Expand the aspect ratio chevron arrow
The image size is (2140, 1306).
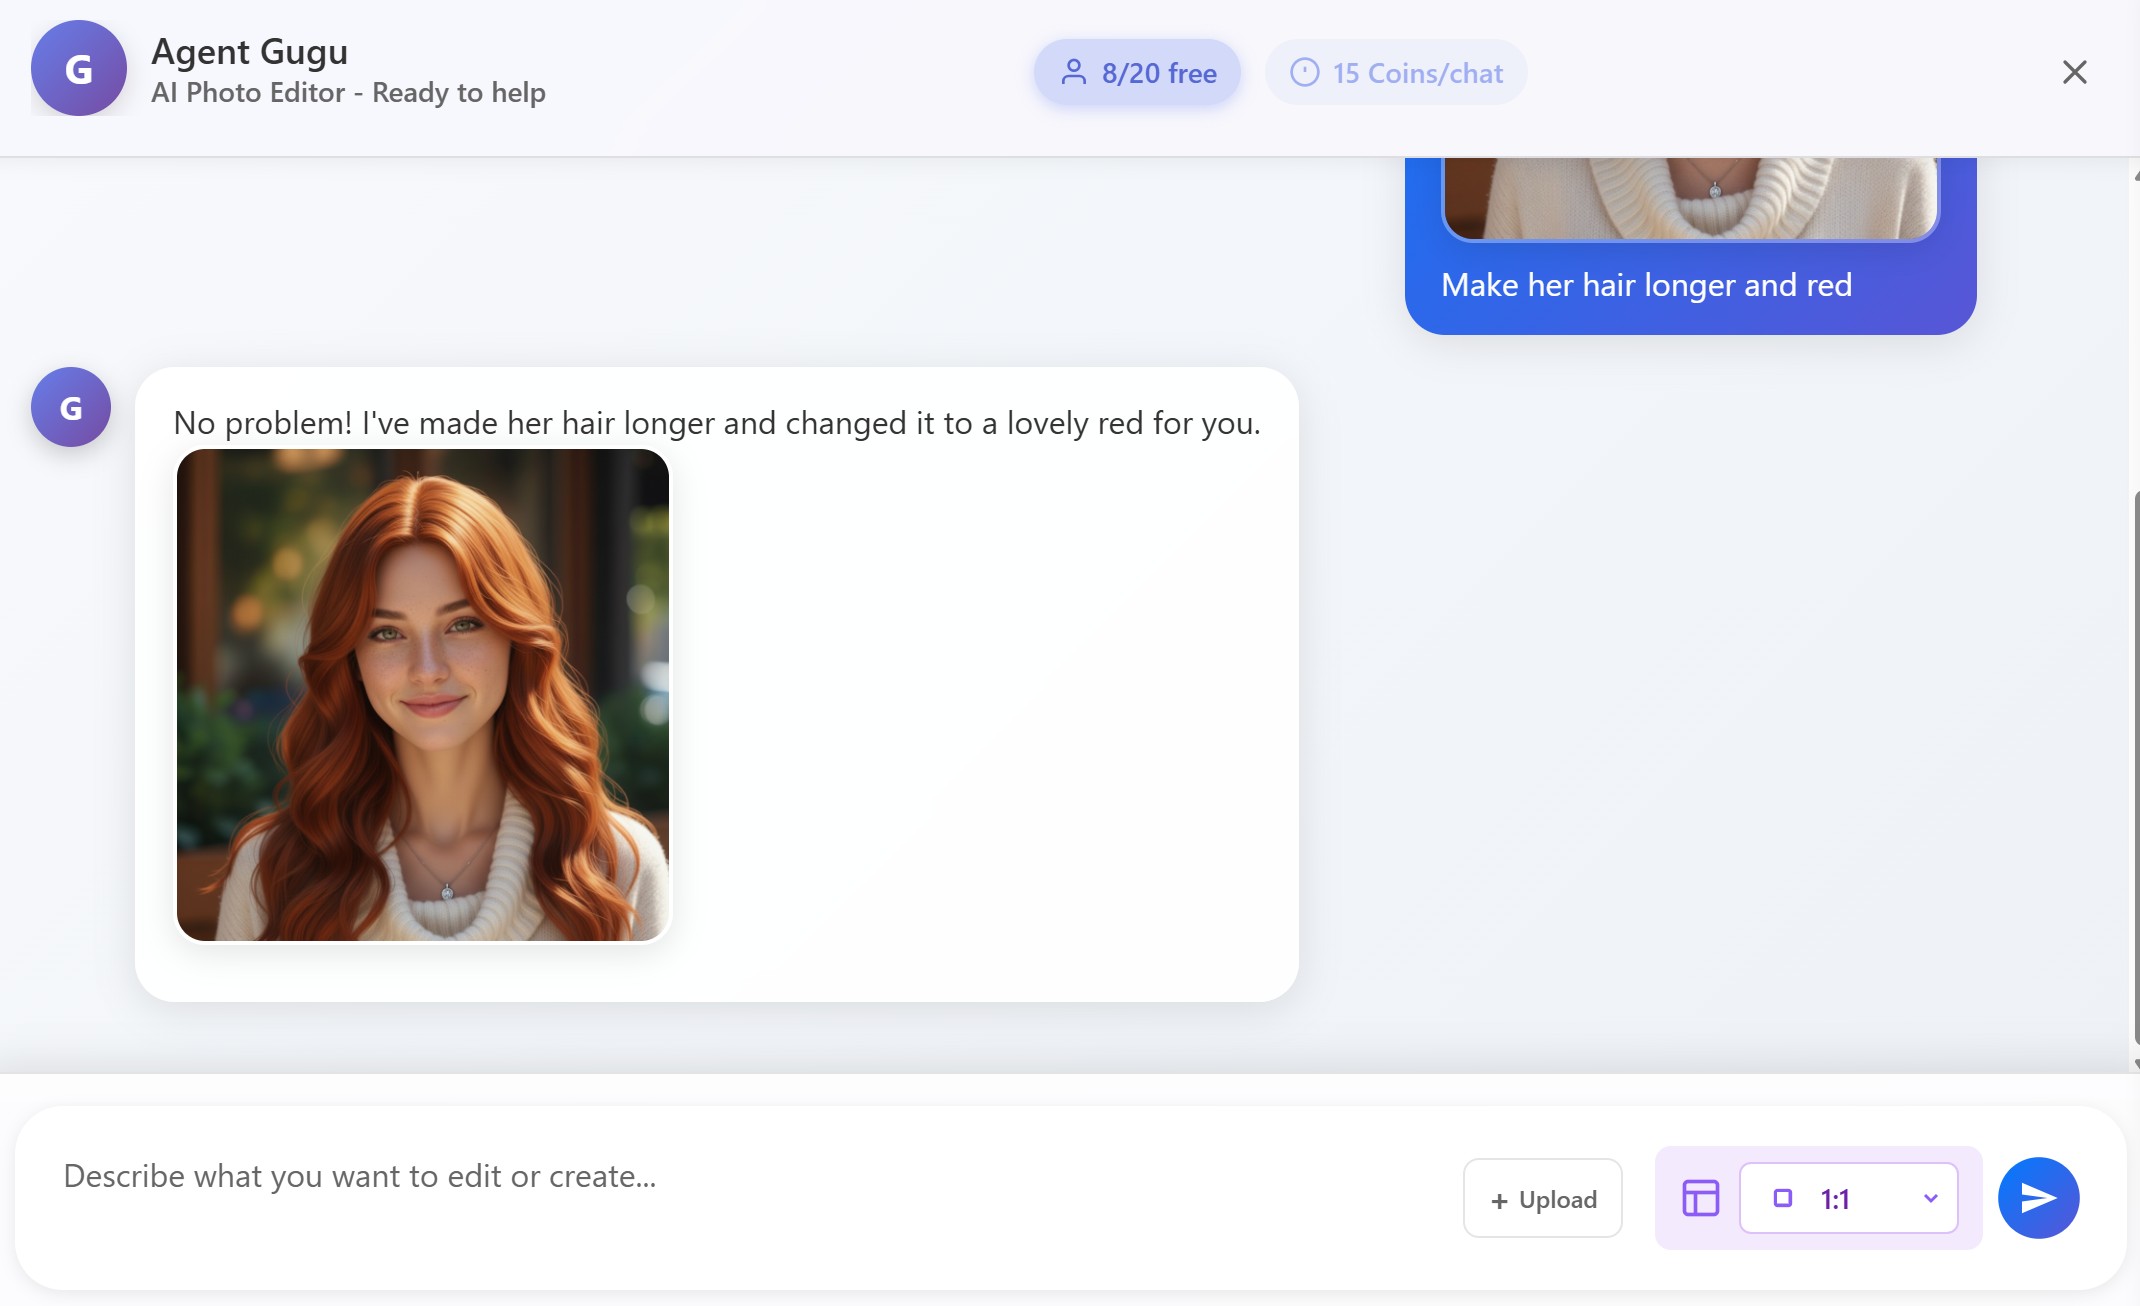click(1930, 1198)
